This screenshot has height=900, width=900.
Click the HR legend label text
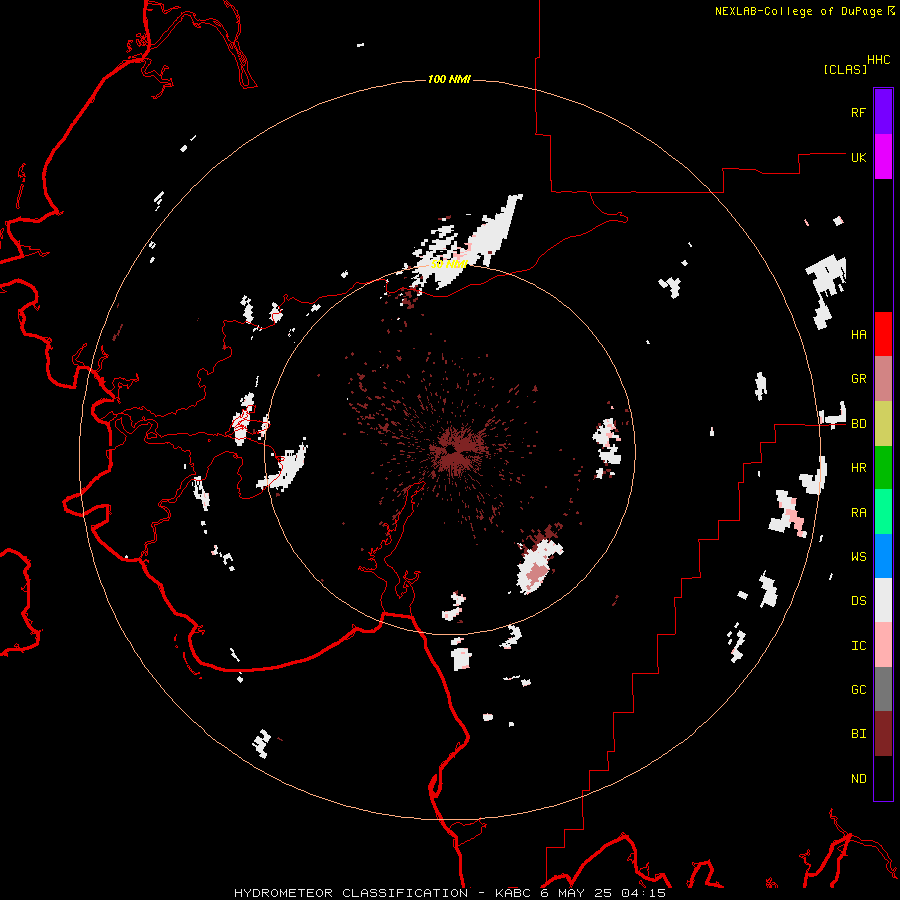click(x=858, y=468)
